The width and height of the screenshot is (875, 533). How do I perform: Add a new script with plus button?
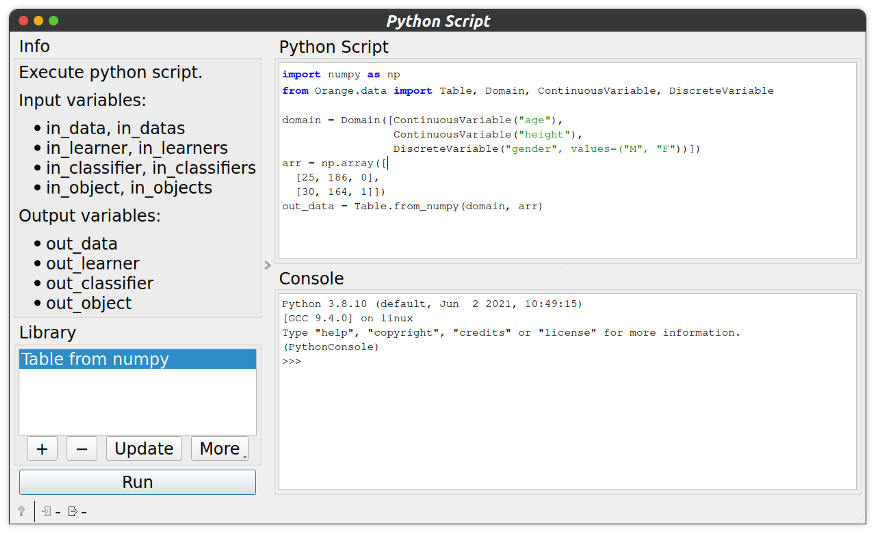(42, 449)
